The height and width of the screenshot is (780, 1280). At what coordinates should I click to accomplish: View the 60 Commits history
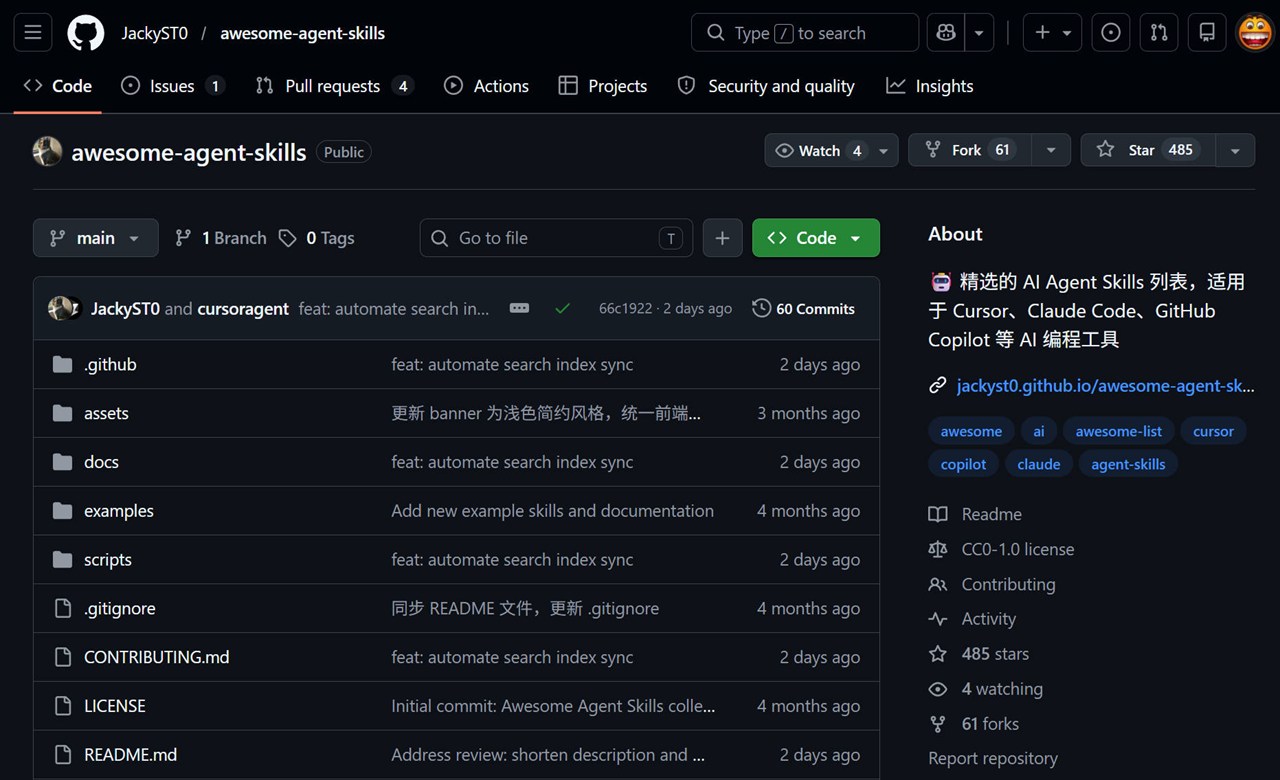coord(803,309)
